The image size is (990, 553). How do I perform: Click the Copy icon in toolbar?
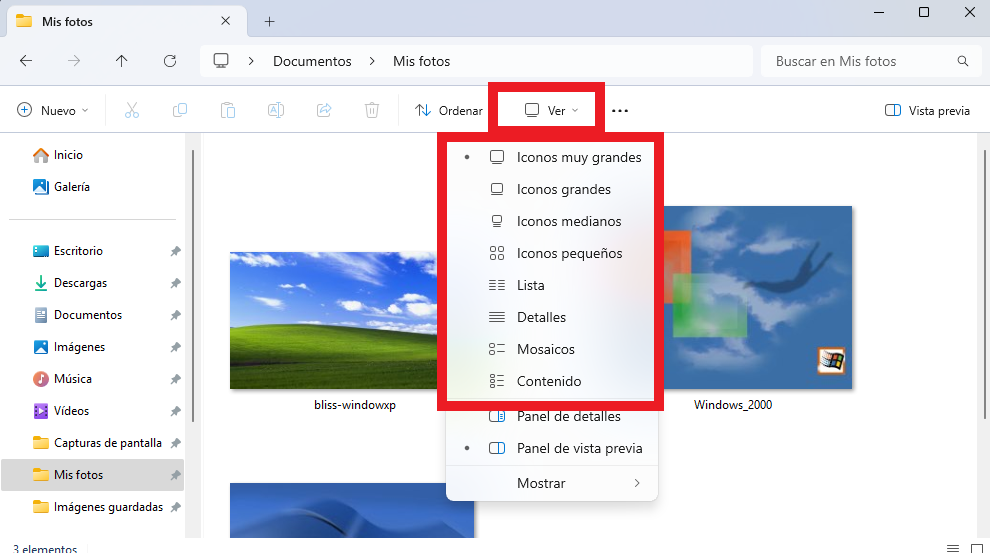(x=180, y=110)
